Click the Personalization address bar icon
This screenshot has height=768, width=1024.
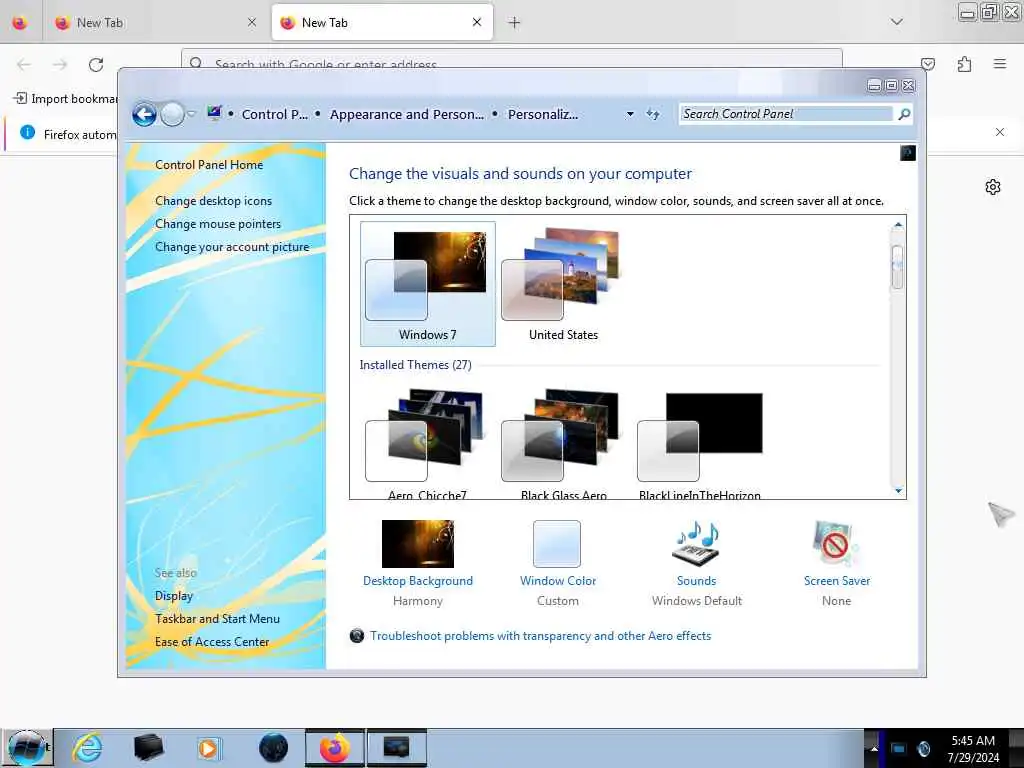pos(214,114)
